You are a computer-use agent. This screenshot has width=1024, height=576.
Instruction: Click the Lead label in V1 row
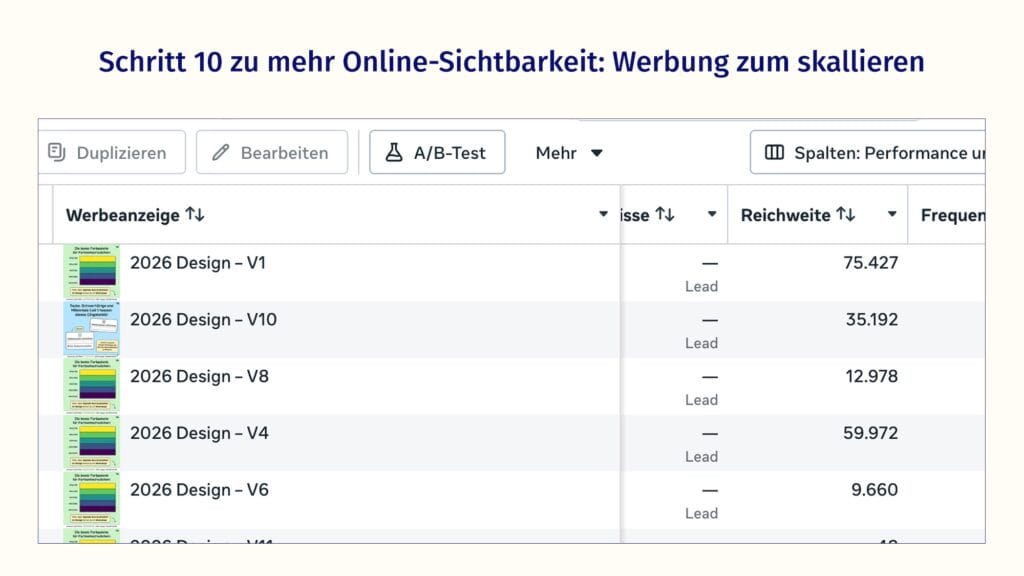click(x=701, y=286)
